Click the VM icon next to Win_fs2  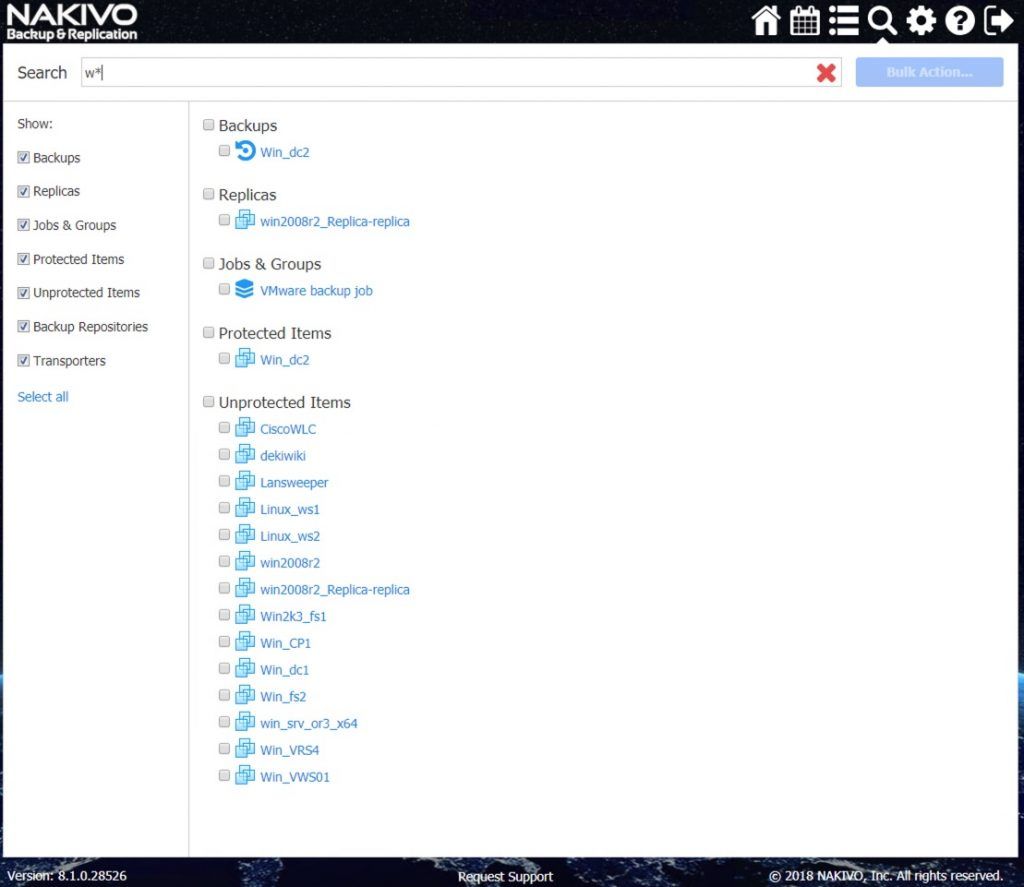click(x=245, y=696)
